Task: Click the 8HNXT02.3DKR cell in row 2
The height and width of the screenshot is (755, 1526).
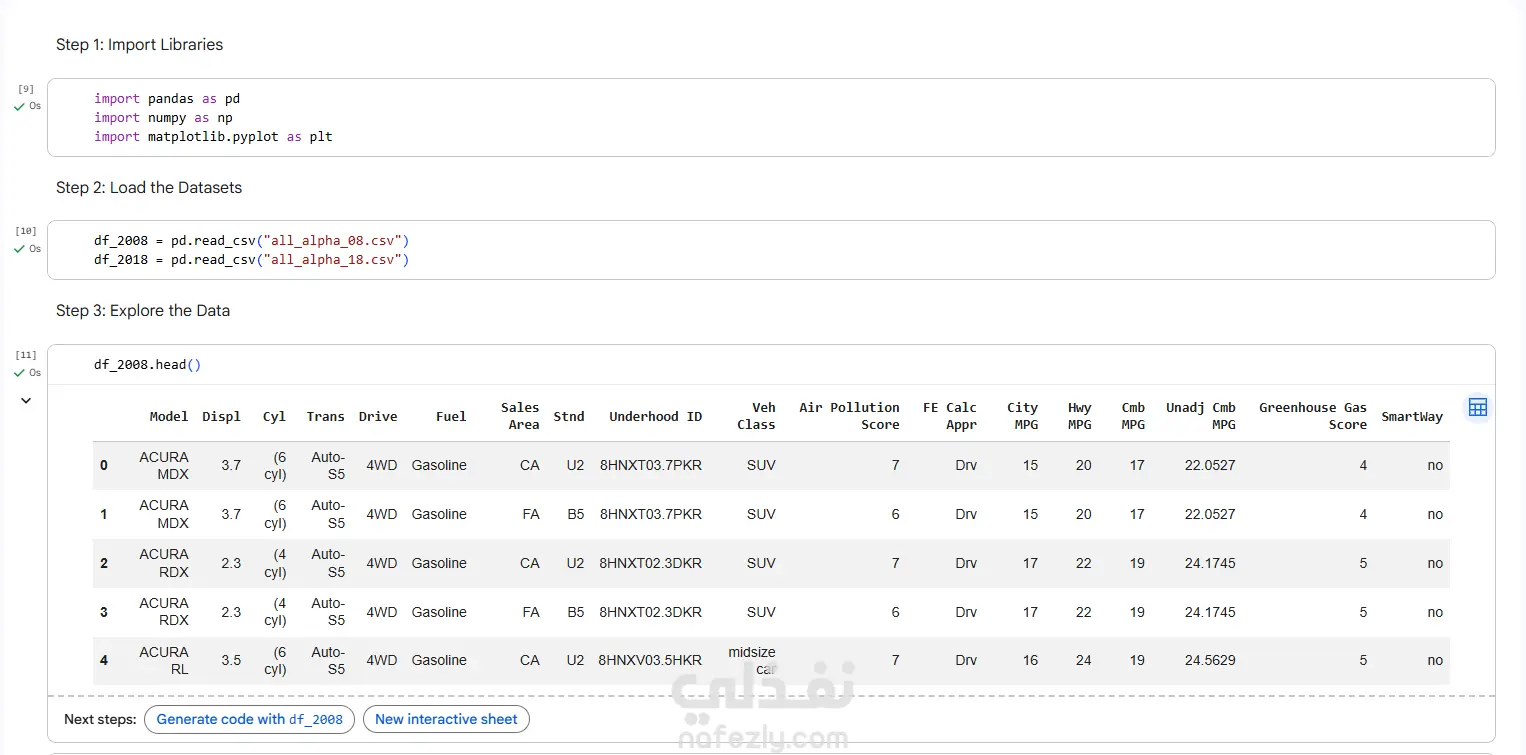Action: 650,564
